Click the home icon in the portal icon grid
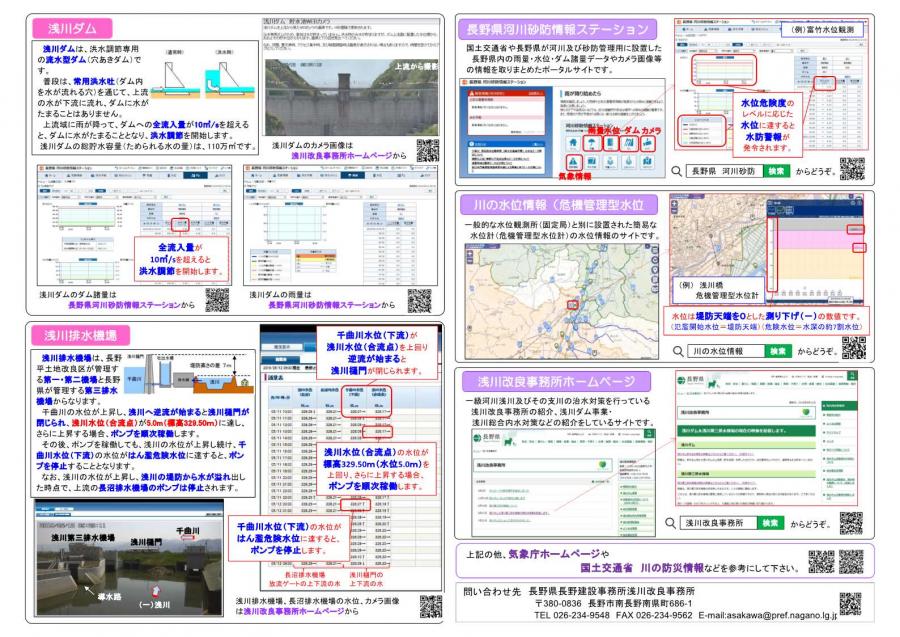 [x=572, y=143]
